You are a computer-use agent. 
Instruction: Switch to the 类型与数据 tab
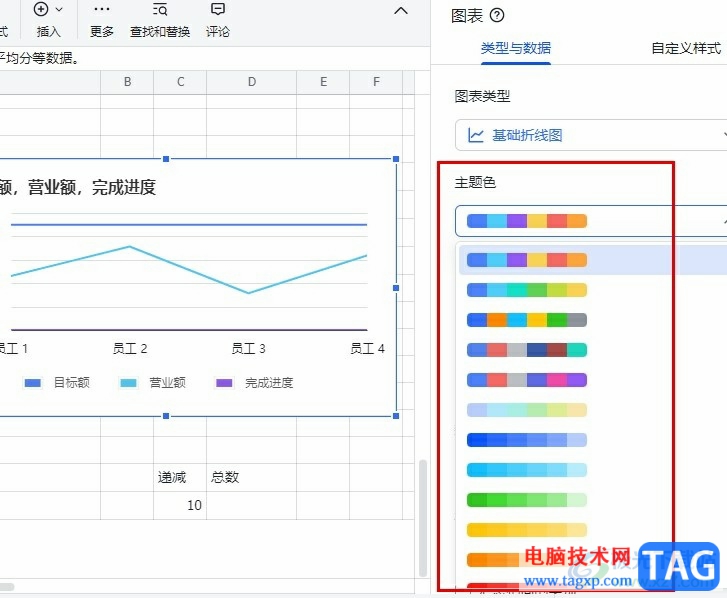click(515, 48)
